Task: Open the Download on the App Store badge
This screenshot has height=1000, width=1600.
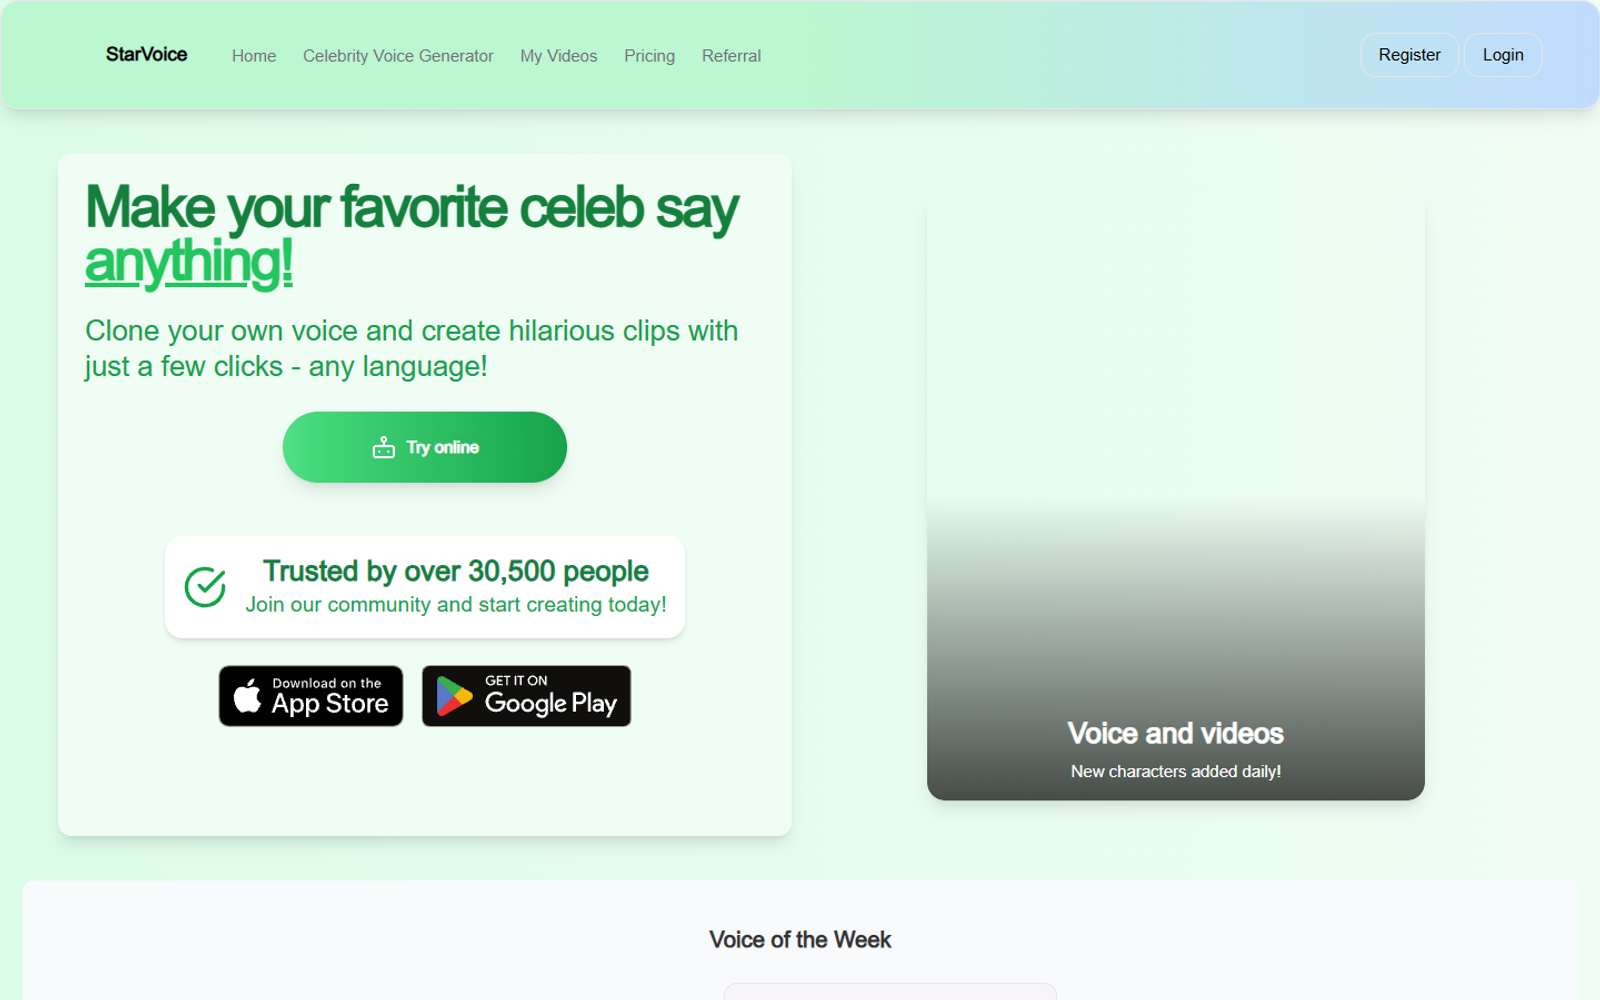Action: (x=311, y=696)
